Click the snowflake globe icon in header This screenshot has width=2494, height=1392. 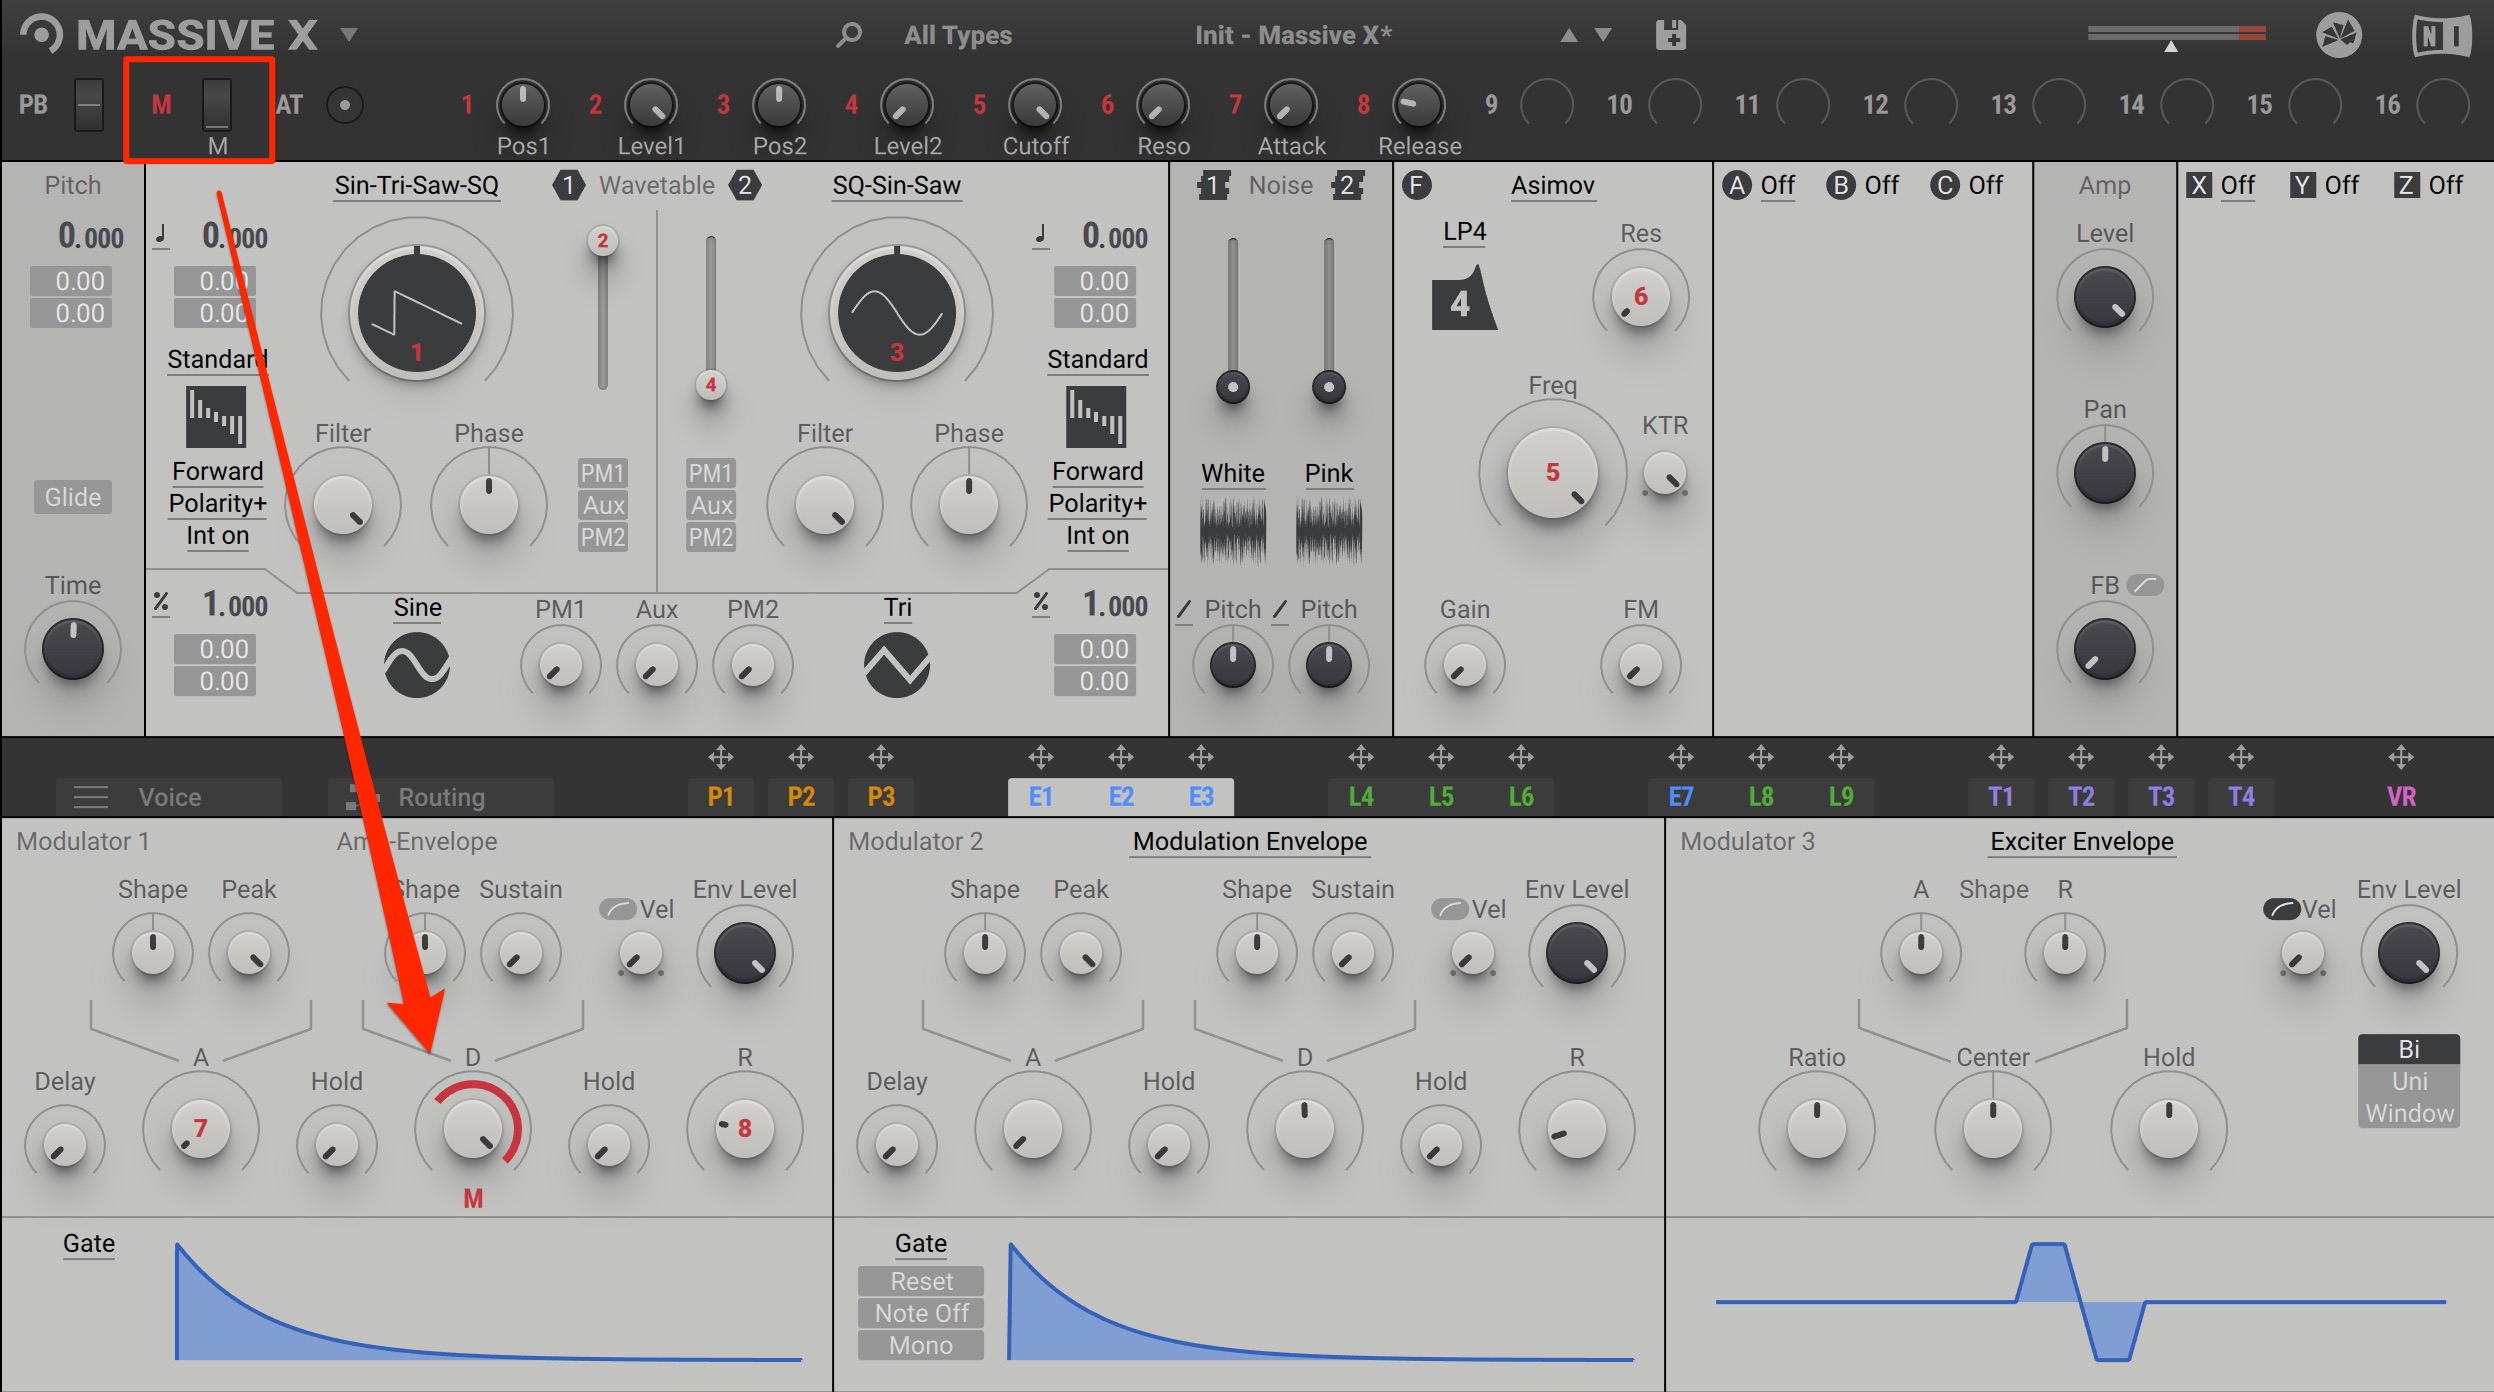pyautogui.click(x=2339, y=36)
